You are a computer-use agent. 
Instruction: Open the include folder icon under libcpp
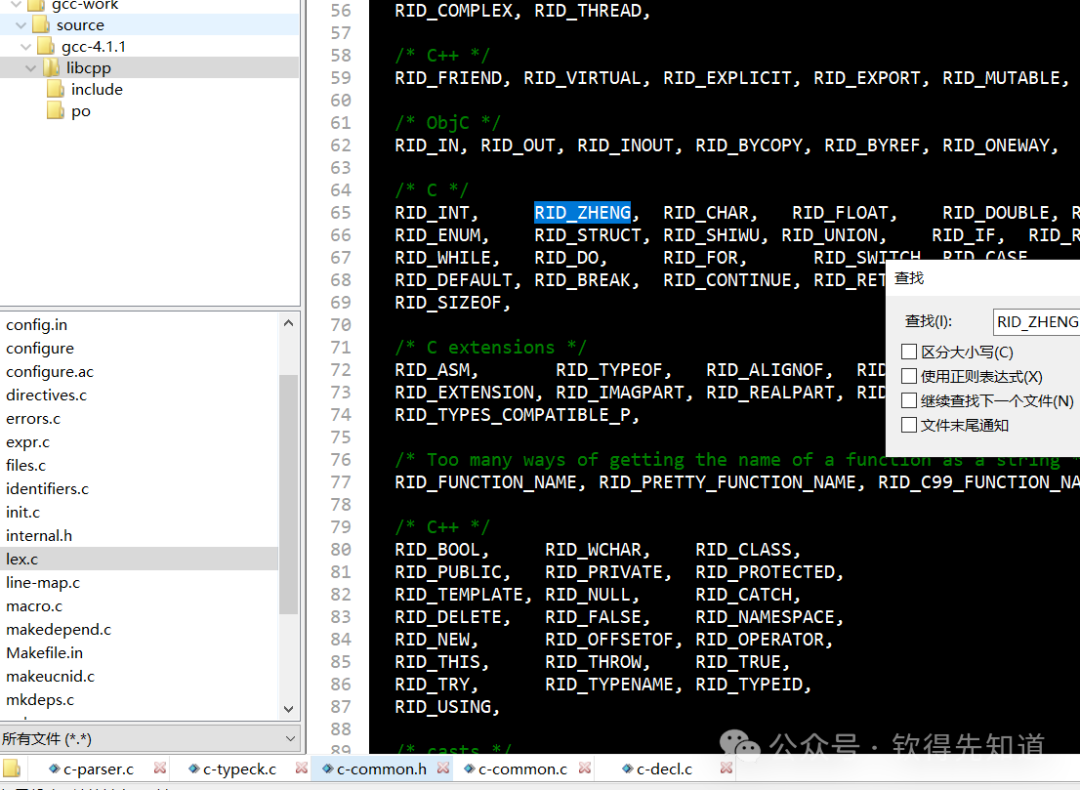pos(57,89)
